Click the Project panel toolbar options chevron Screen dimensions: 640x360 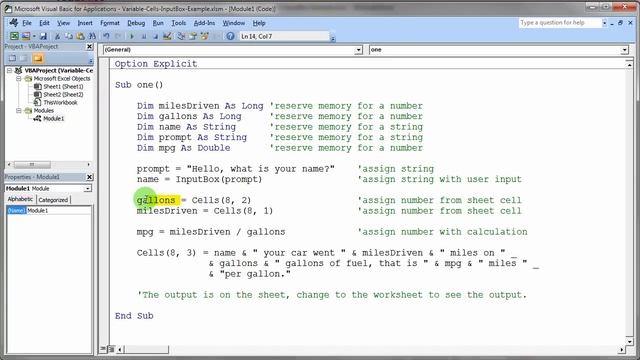[91, 60]
